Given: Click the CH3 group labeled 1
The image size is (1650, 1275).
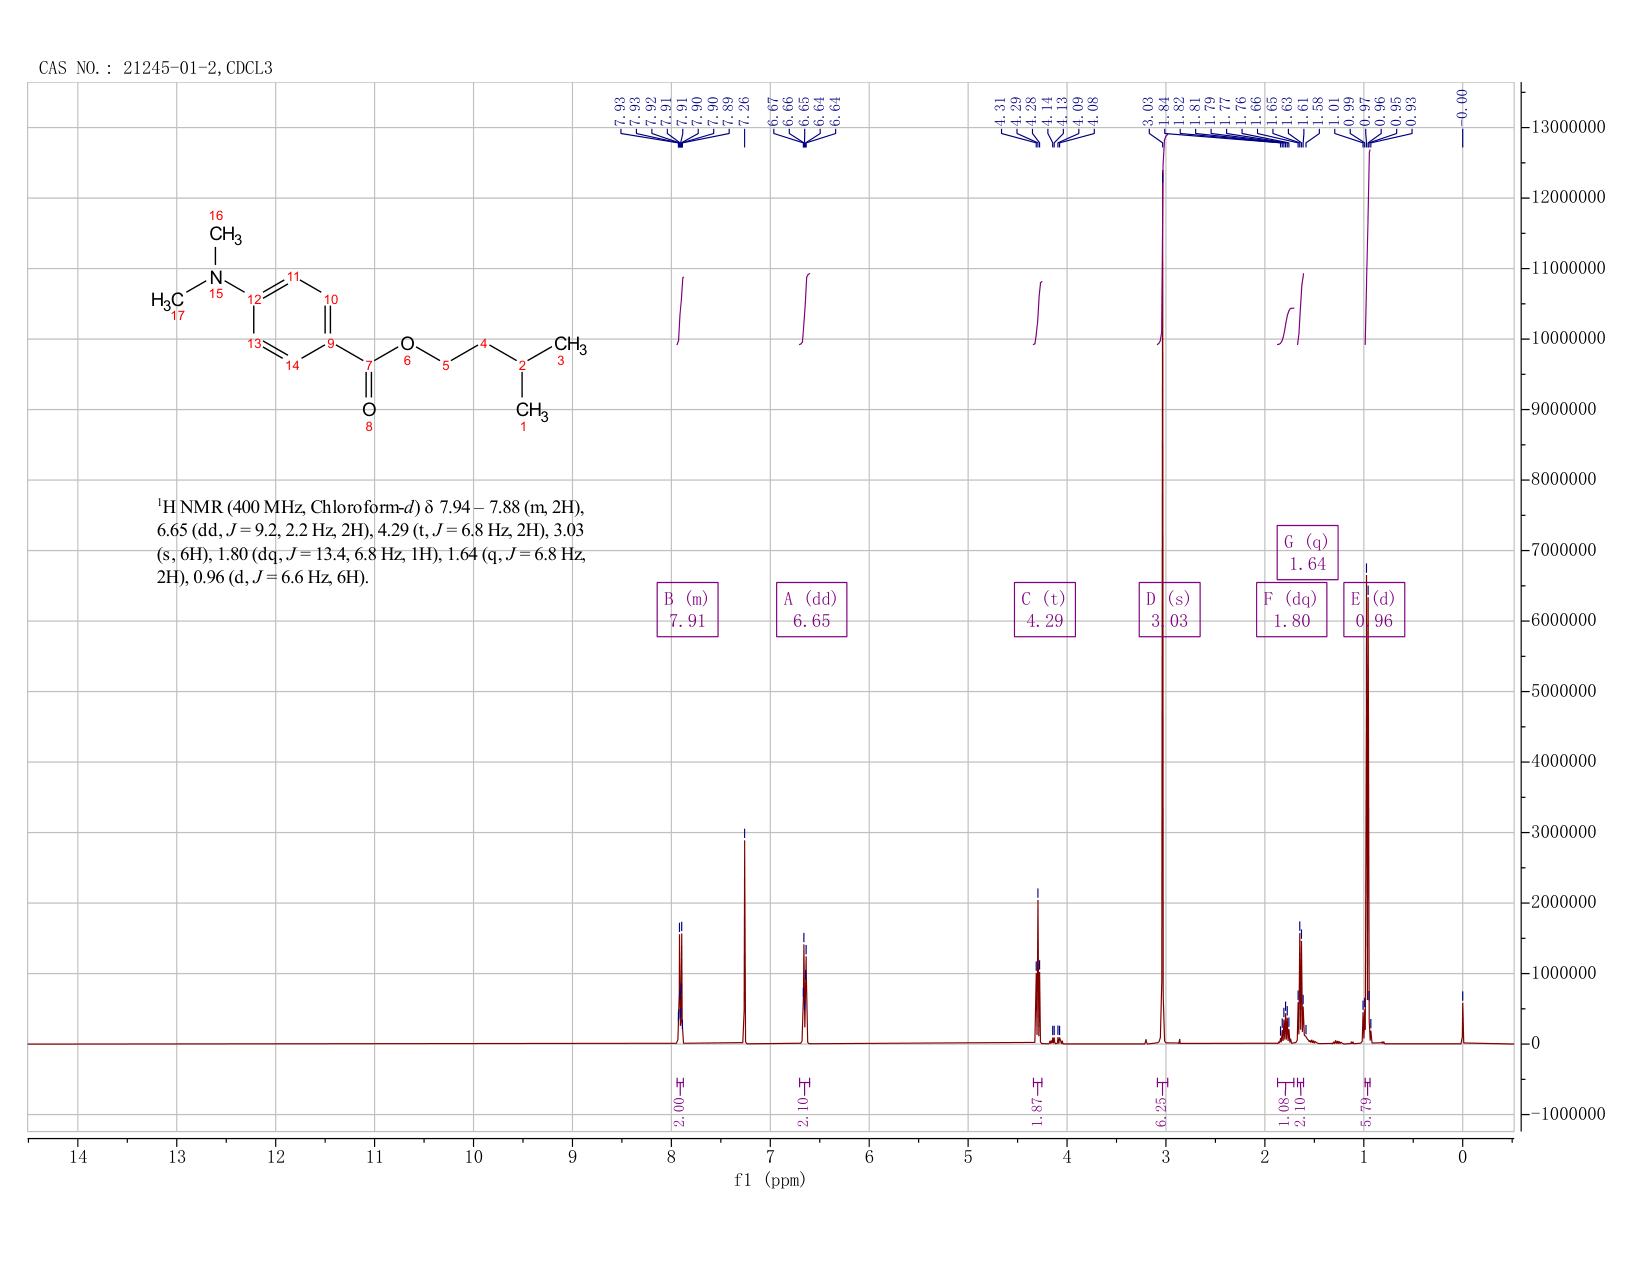Looking at the screenshot, I should [532, 410].
